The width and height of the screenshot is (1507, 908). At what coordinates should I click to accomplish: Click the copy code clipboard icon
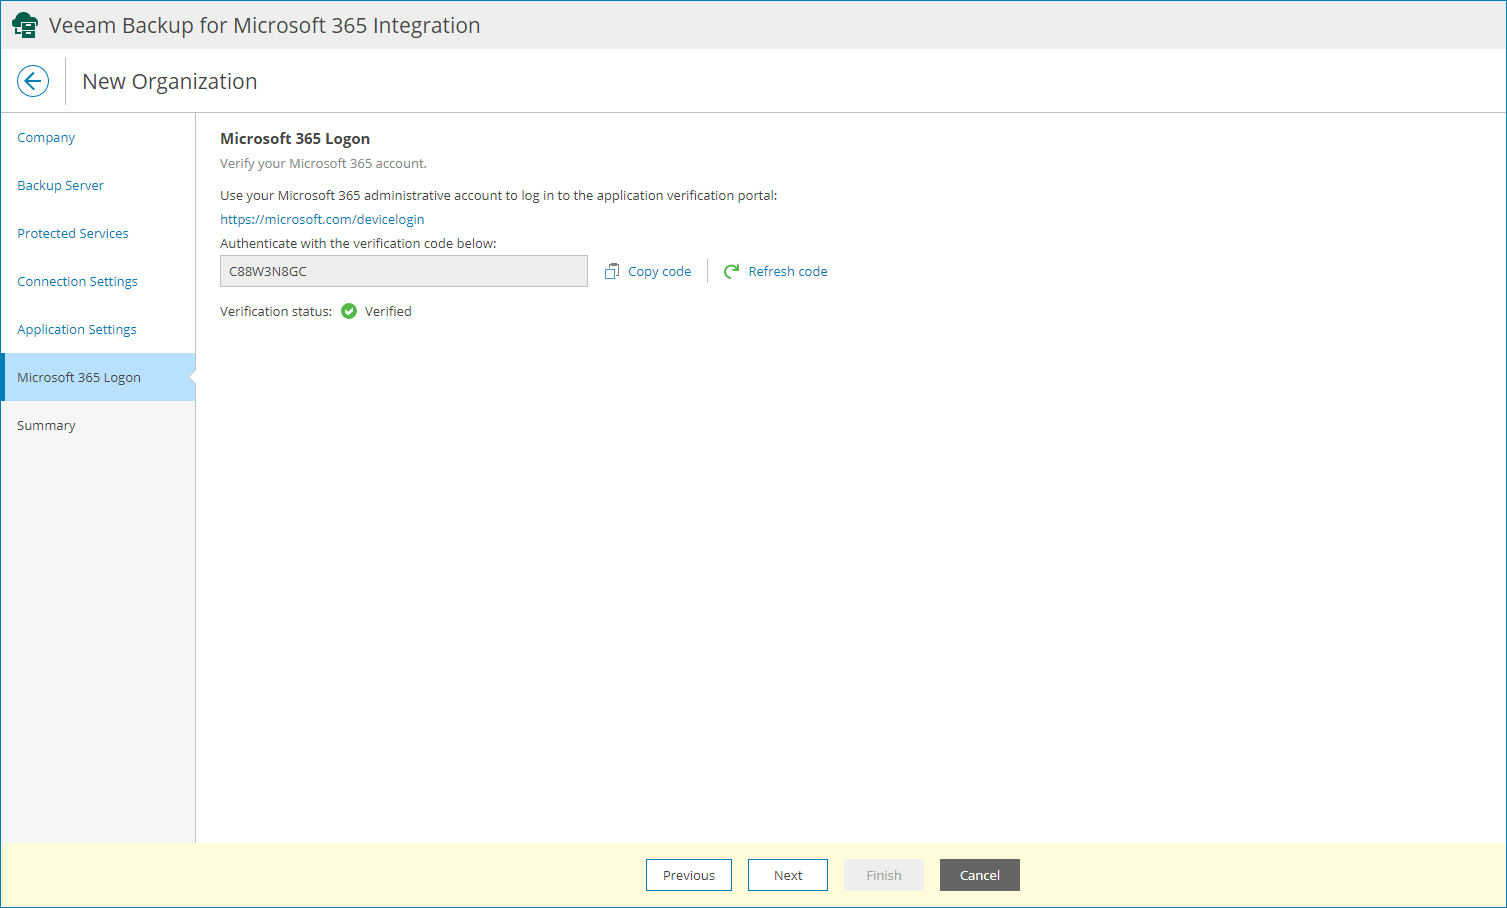(x=612, y=271)
